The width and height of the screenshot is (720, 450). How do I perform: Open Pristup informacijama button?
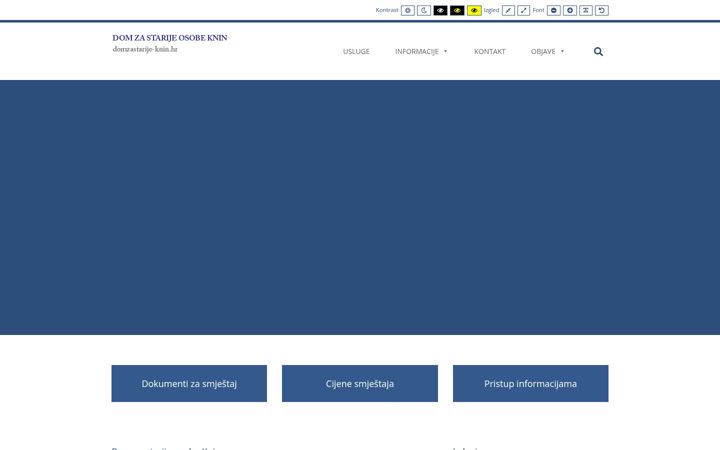[530, 383]
